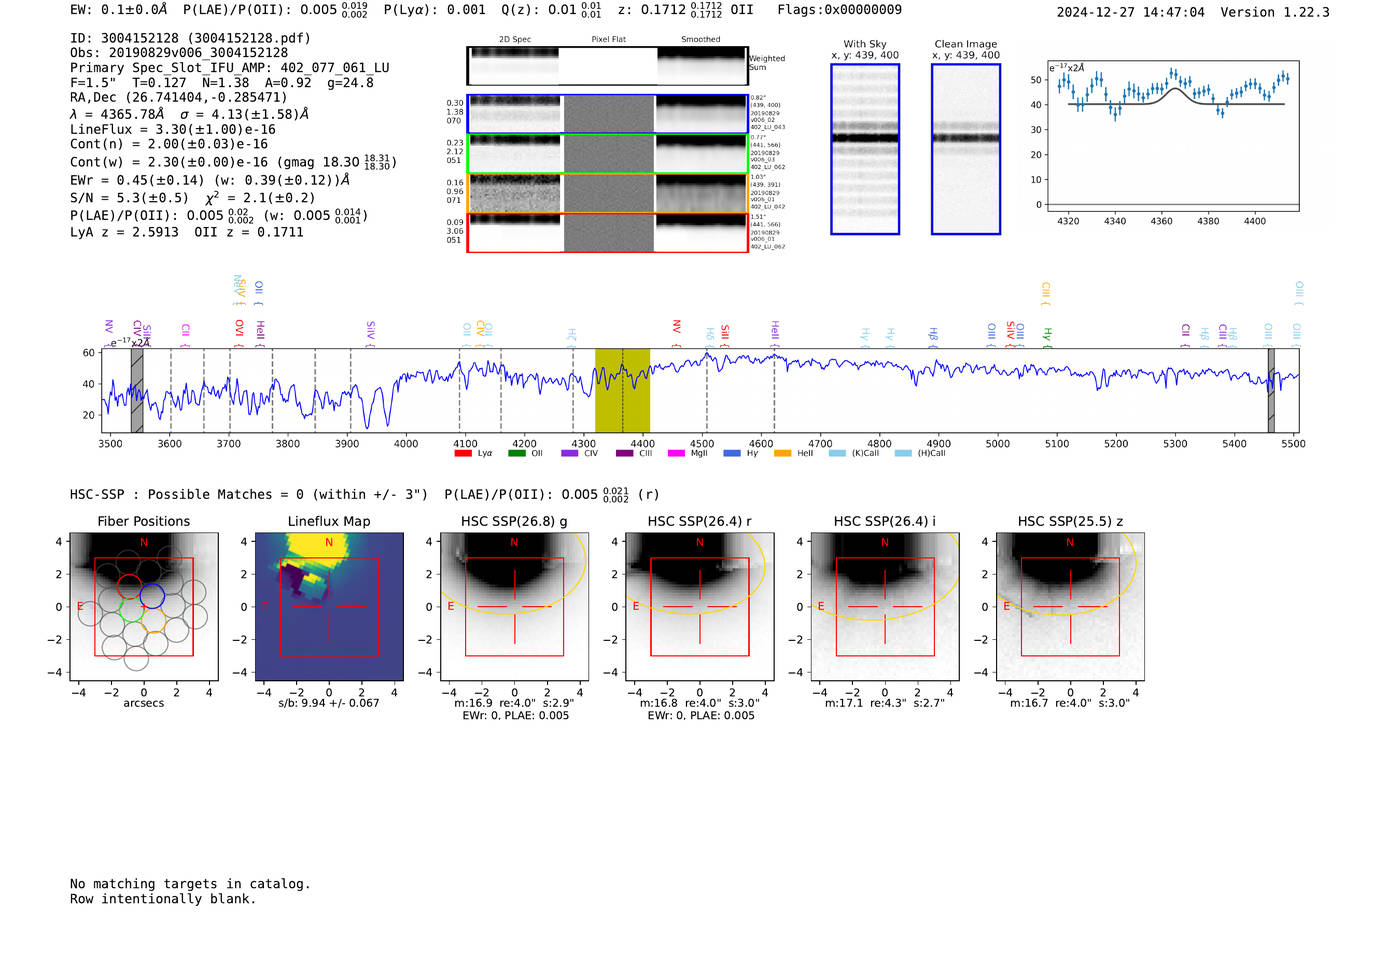Click the Weighted Sum 2D spectrum strip
The image size is (1400, 953).
607,66
